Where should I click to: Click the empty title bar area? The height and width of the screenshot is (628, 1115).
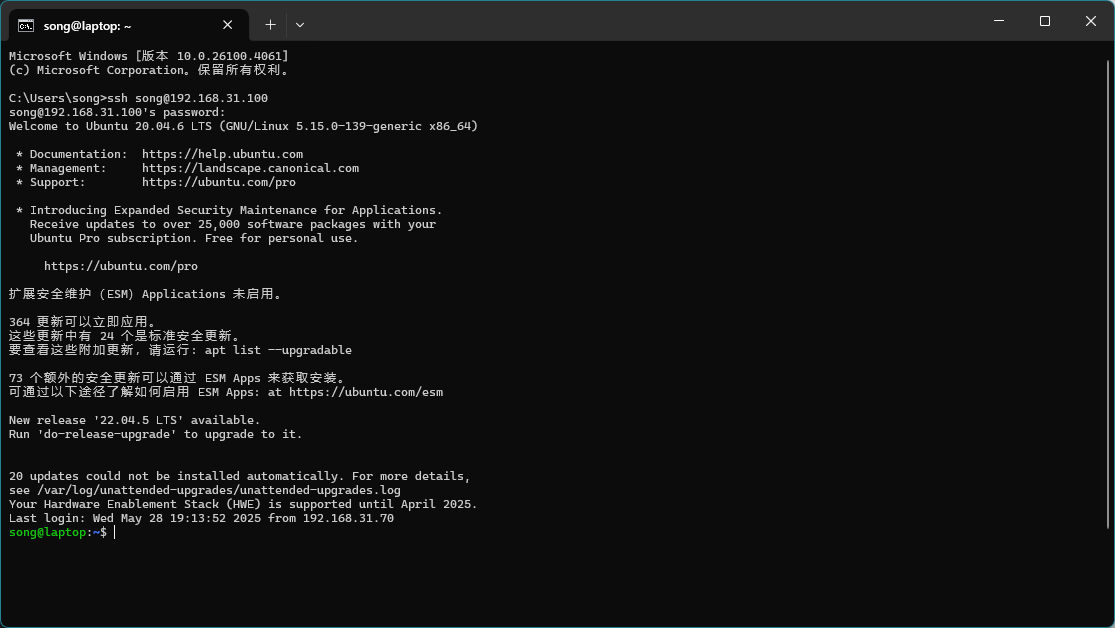640,22
